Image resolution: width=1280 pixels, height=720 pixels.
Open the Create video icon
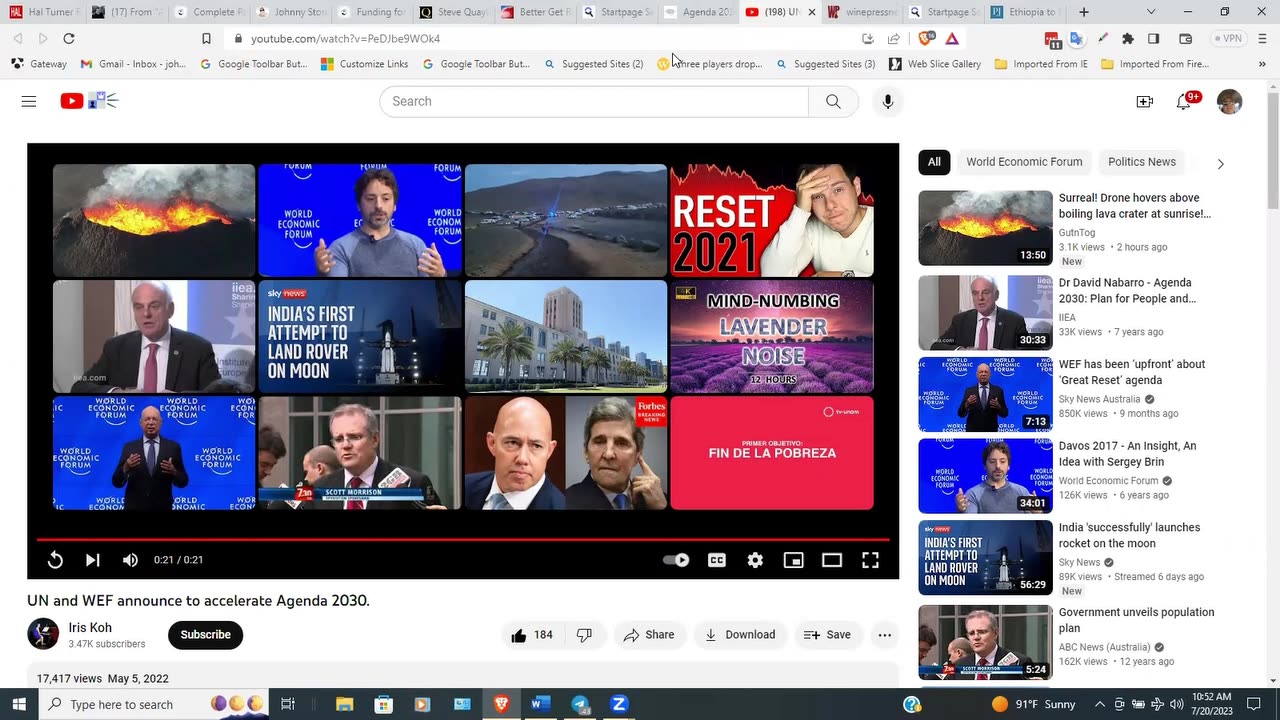(x=1145, y=101)
